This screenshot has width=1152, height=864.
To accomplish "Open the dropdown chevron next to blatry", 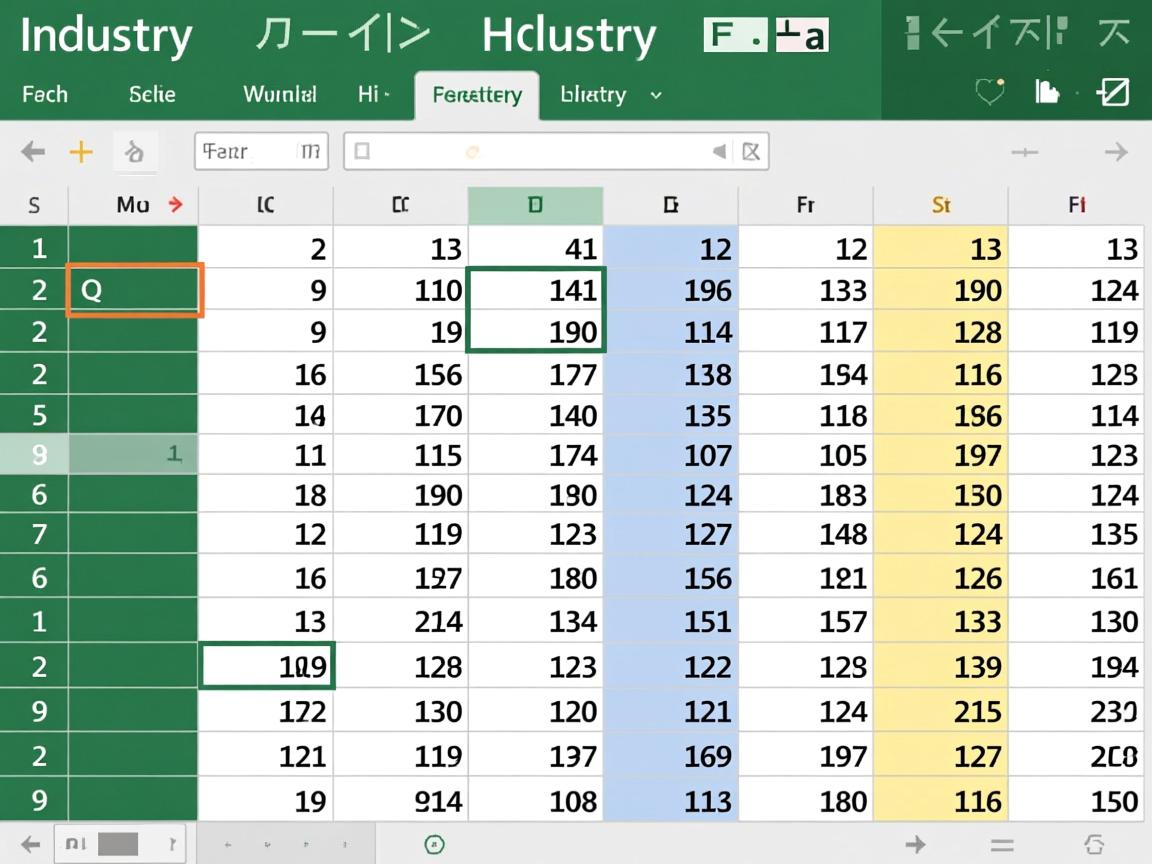I will pyautogui.click(x=656, y=95).
